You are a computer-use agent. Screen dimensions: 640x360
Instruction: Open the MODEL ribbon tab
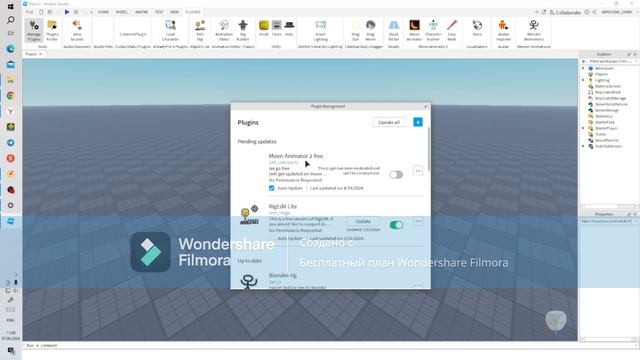click(x=122, y=12)
